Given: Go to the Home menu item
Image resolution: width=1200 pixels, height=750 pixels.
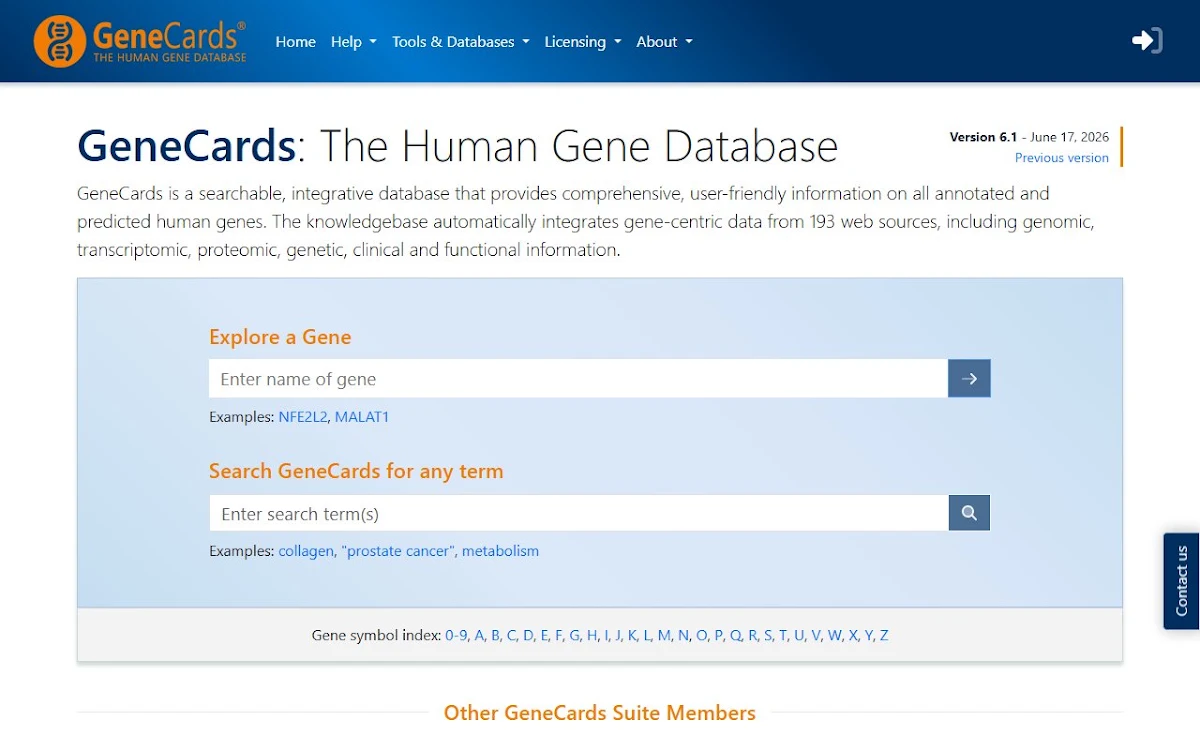Looking at the screenshot, I should click(295, 41).
